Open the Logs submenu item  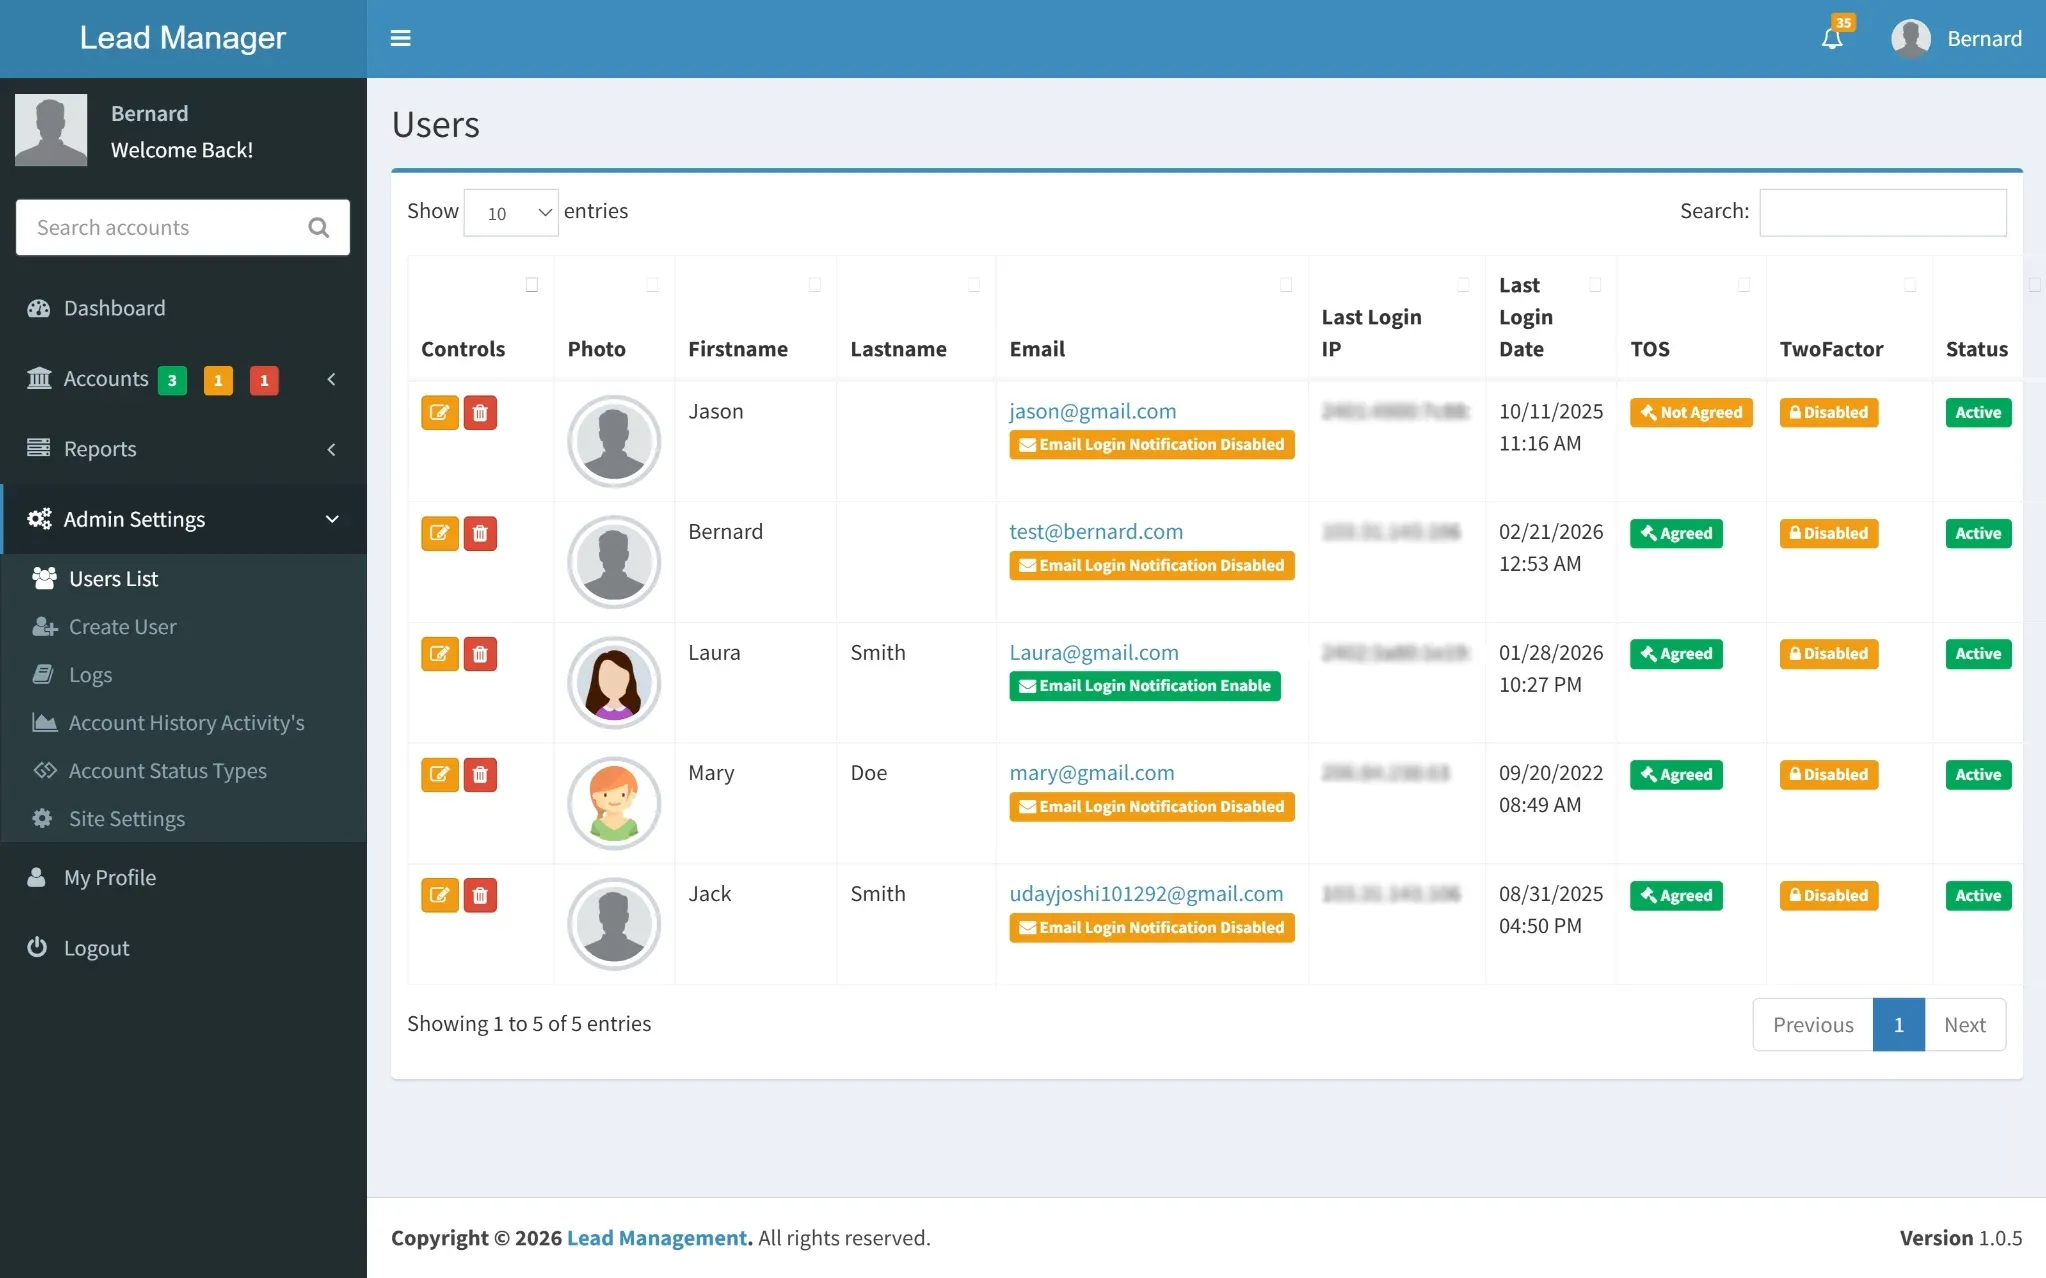[x=183, y=674]
